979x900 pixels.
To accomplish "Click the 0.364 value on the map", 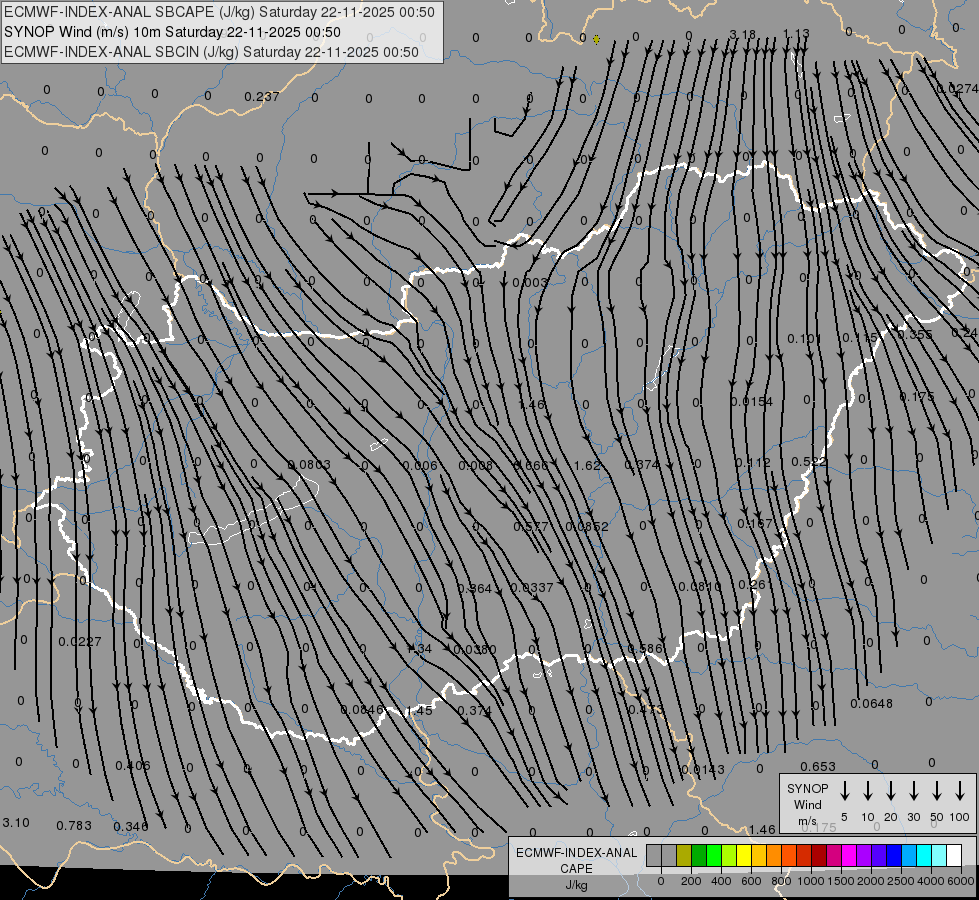I will pos(475,588).
